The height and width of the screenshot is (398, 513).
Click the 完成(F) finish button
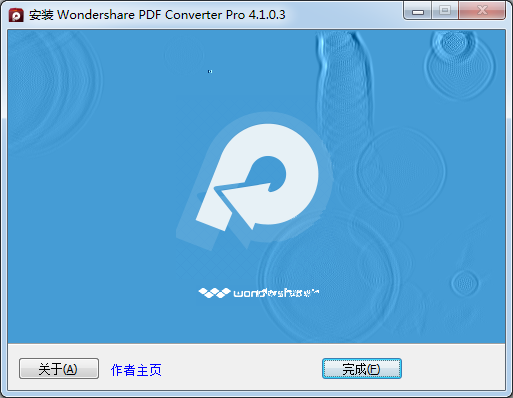click(362, 369)
